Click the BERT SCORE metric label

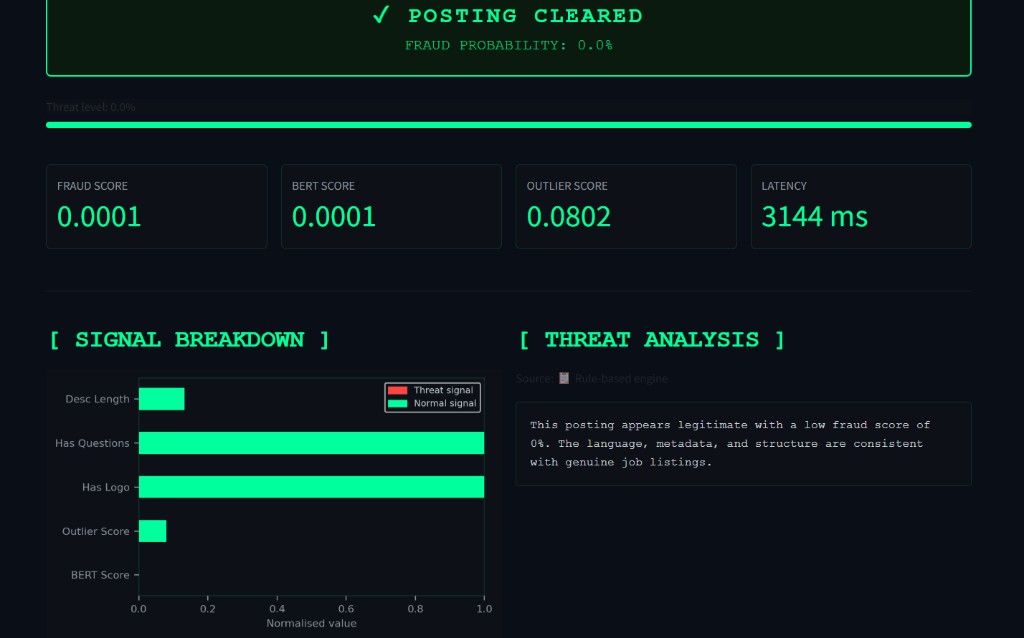click(x=323, y=186)
